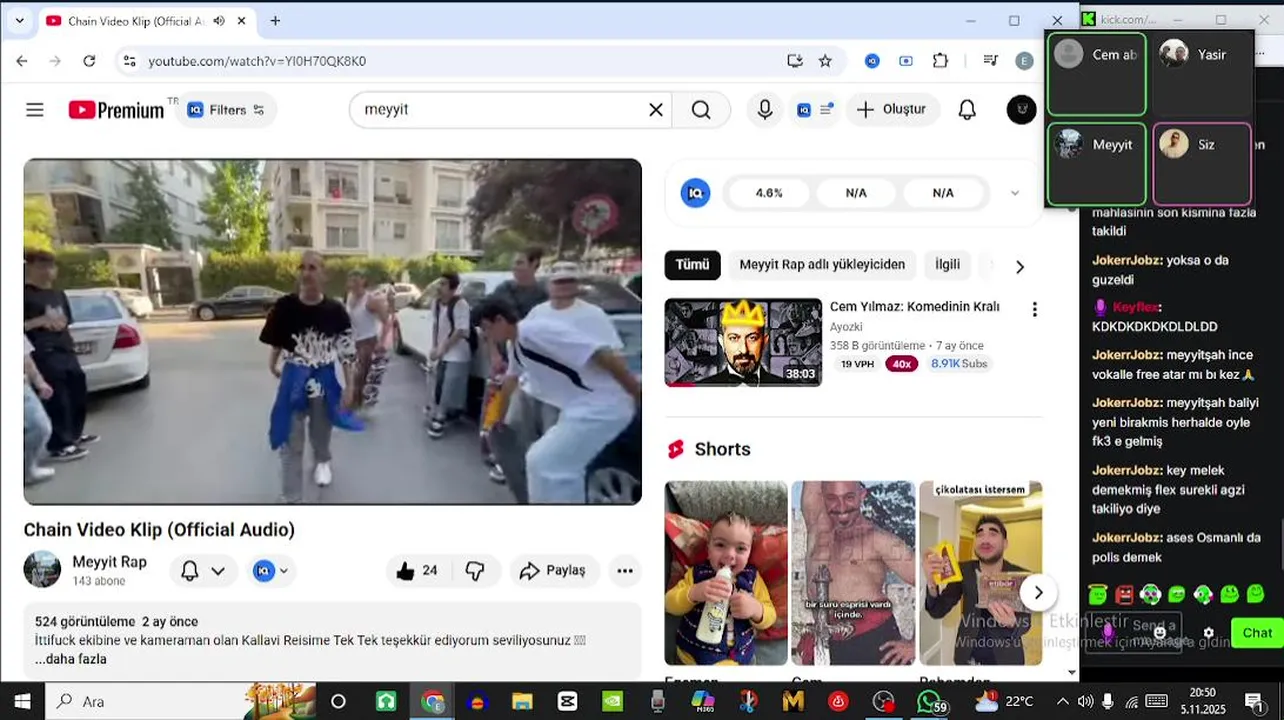Screen dimensions: 1284x720
Task: Open more actions ellipsis below video
Action: 625,571
